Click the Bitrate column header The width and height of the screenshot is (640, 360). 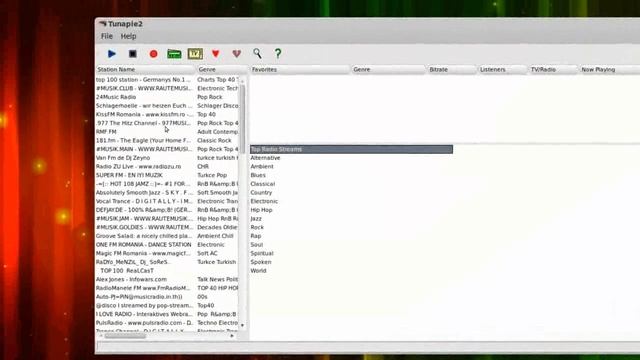(x=452, y=69)
